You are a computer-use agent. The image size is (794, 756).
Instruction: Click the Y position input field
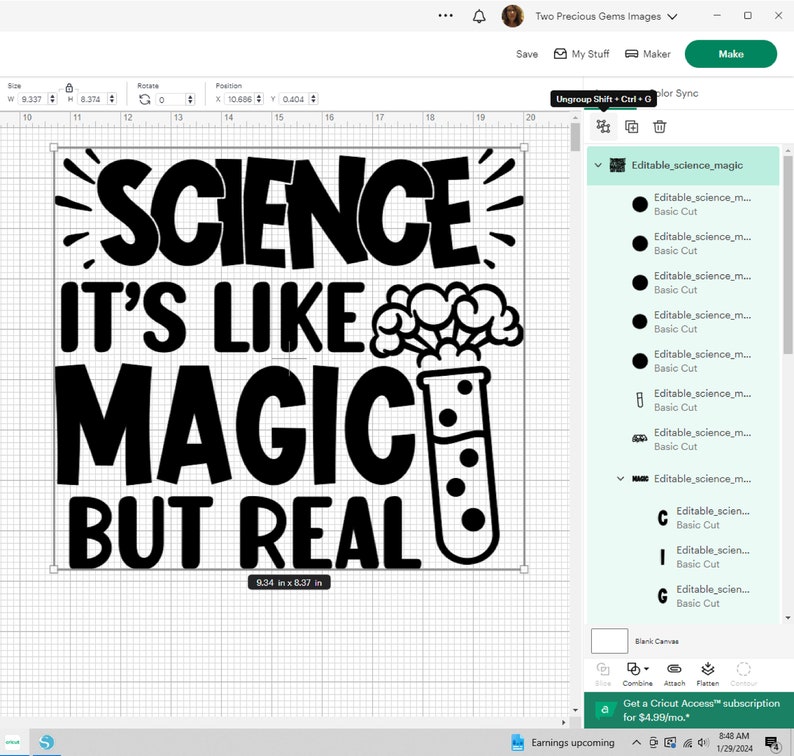coord(294,99)
